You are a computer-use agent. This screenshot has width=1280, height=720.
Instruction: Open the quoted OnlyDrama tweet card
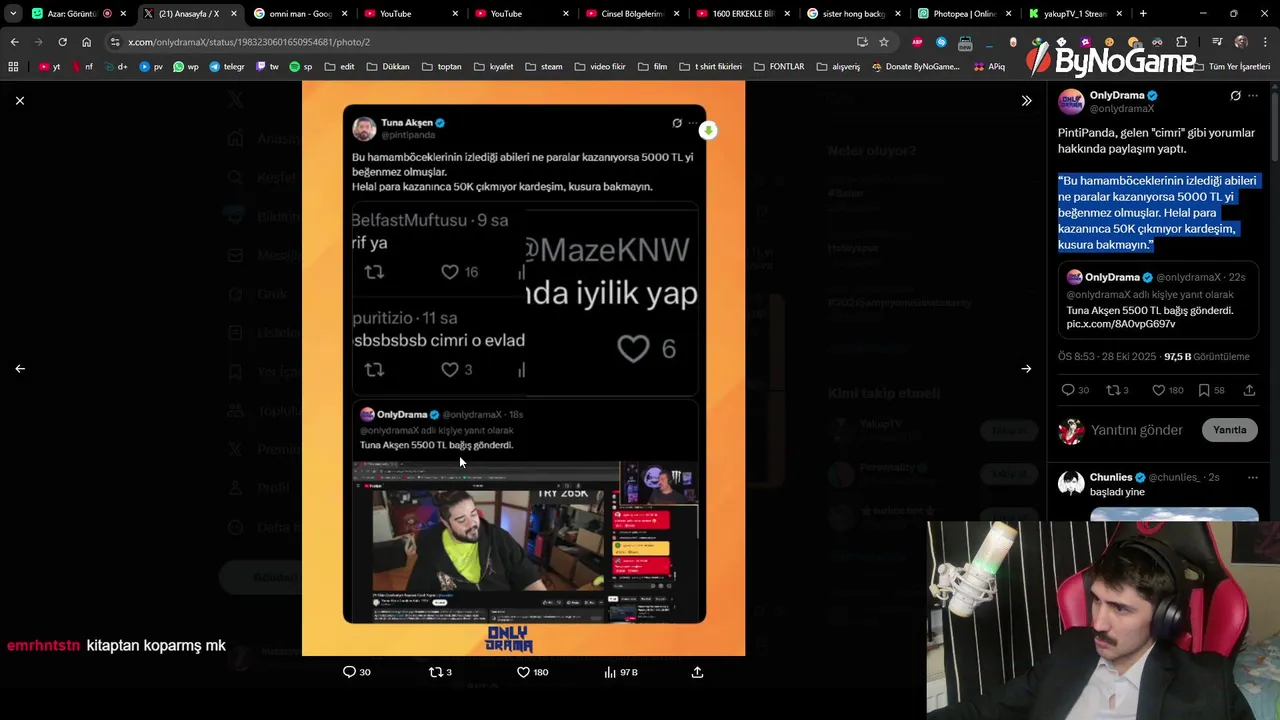point(1159,300)
